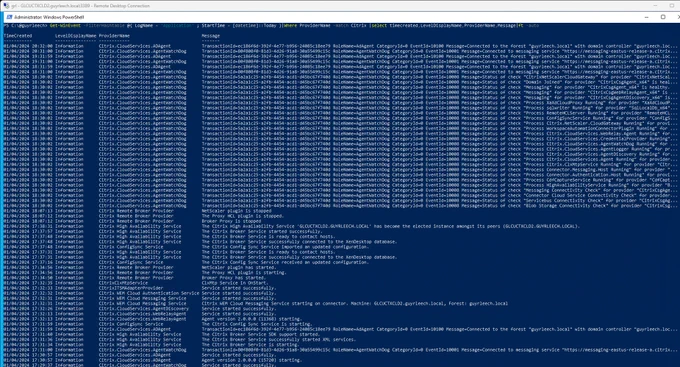Image resolution: width=680 pixels, height=367 pixels.
Task: Click the Remote Desktop Connection title bar icon
Action: 6,6
